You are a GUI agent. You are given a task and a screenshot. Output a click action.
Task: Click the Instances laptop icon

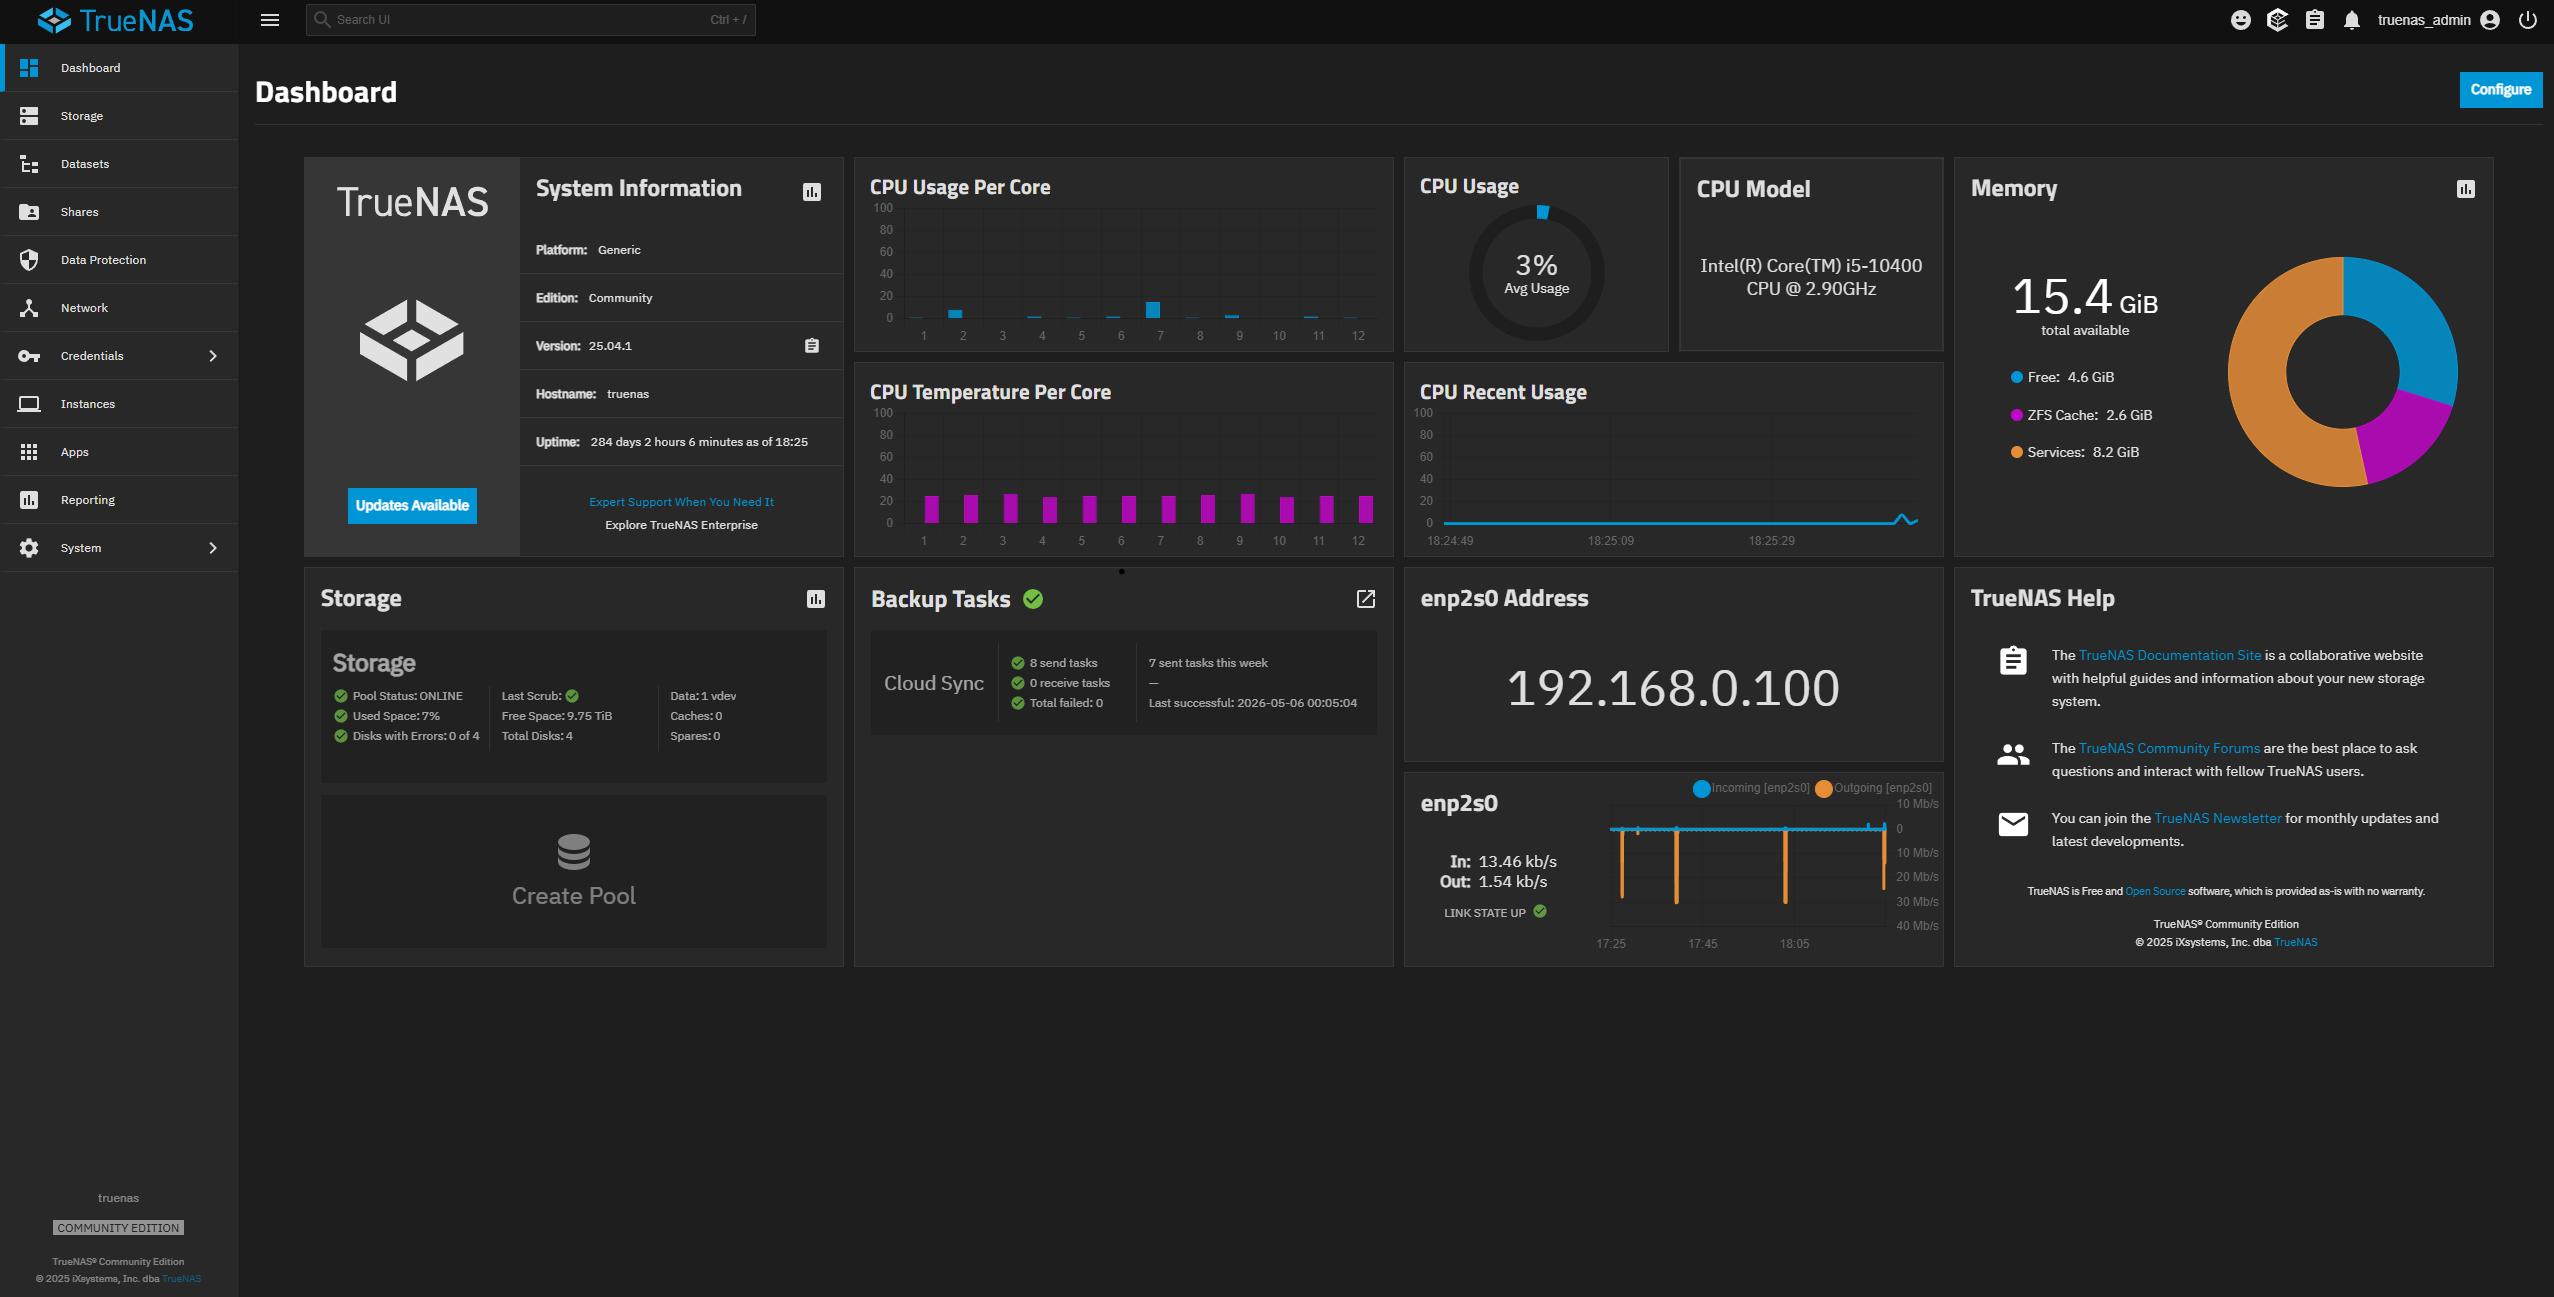pyautogui.click(x=29, y=404)
